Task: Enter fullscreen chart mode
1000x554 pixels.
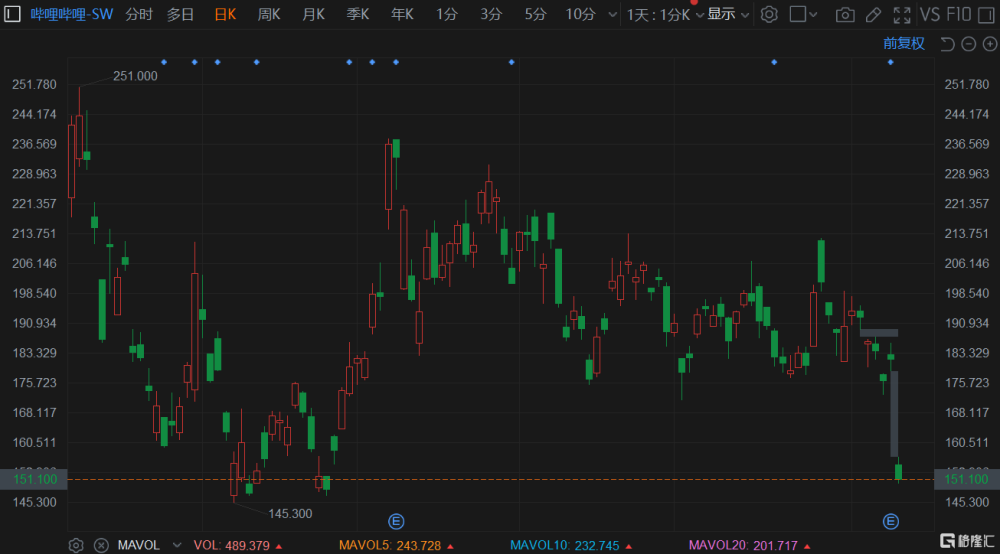Action: pos(902,15)
